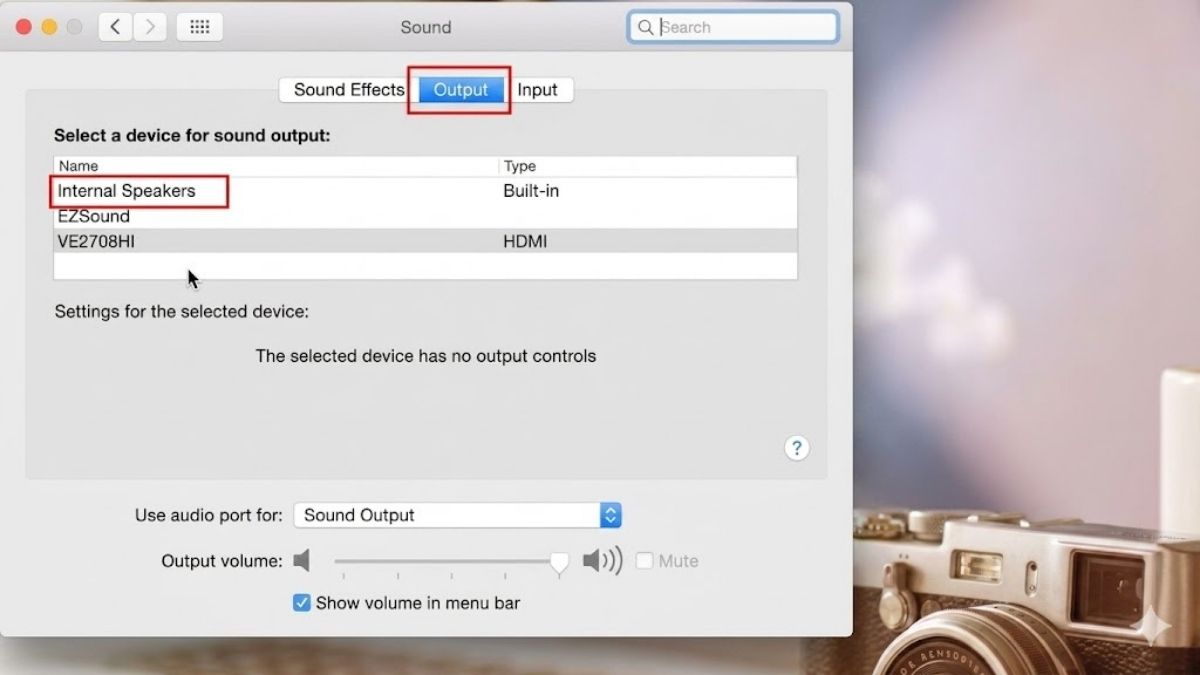Screen dimensions: 1200x675
Task: Click the Output volume slider knob
Action: (560, 563)
